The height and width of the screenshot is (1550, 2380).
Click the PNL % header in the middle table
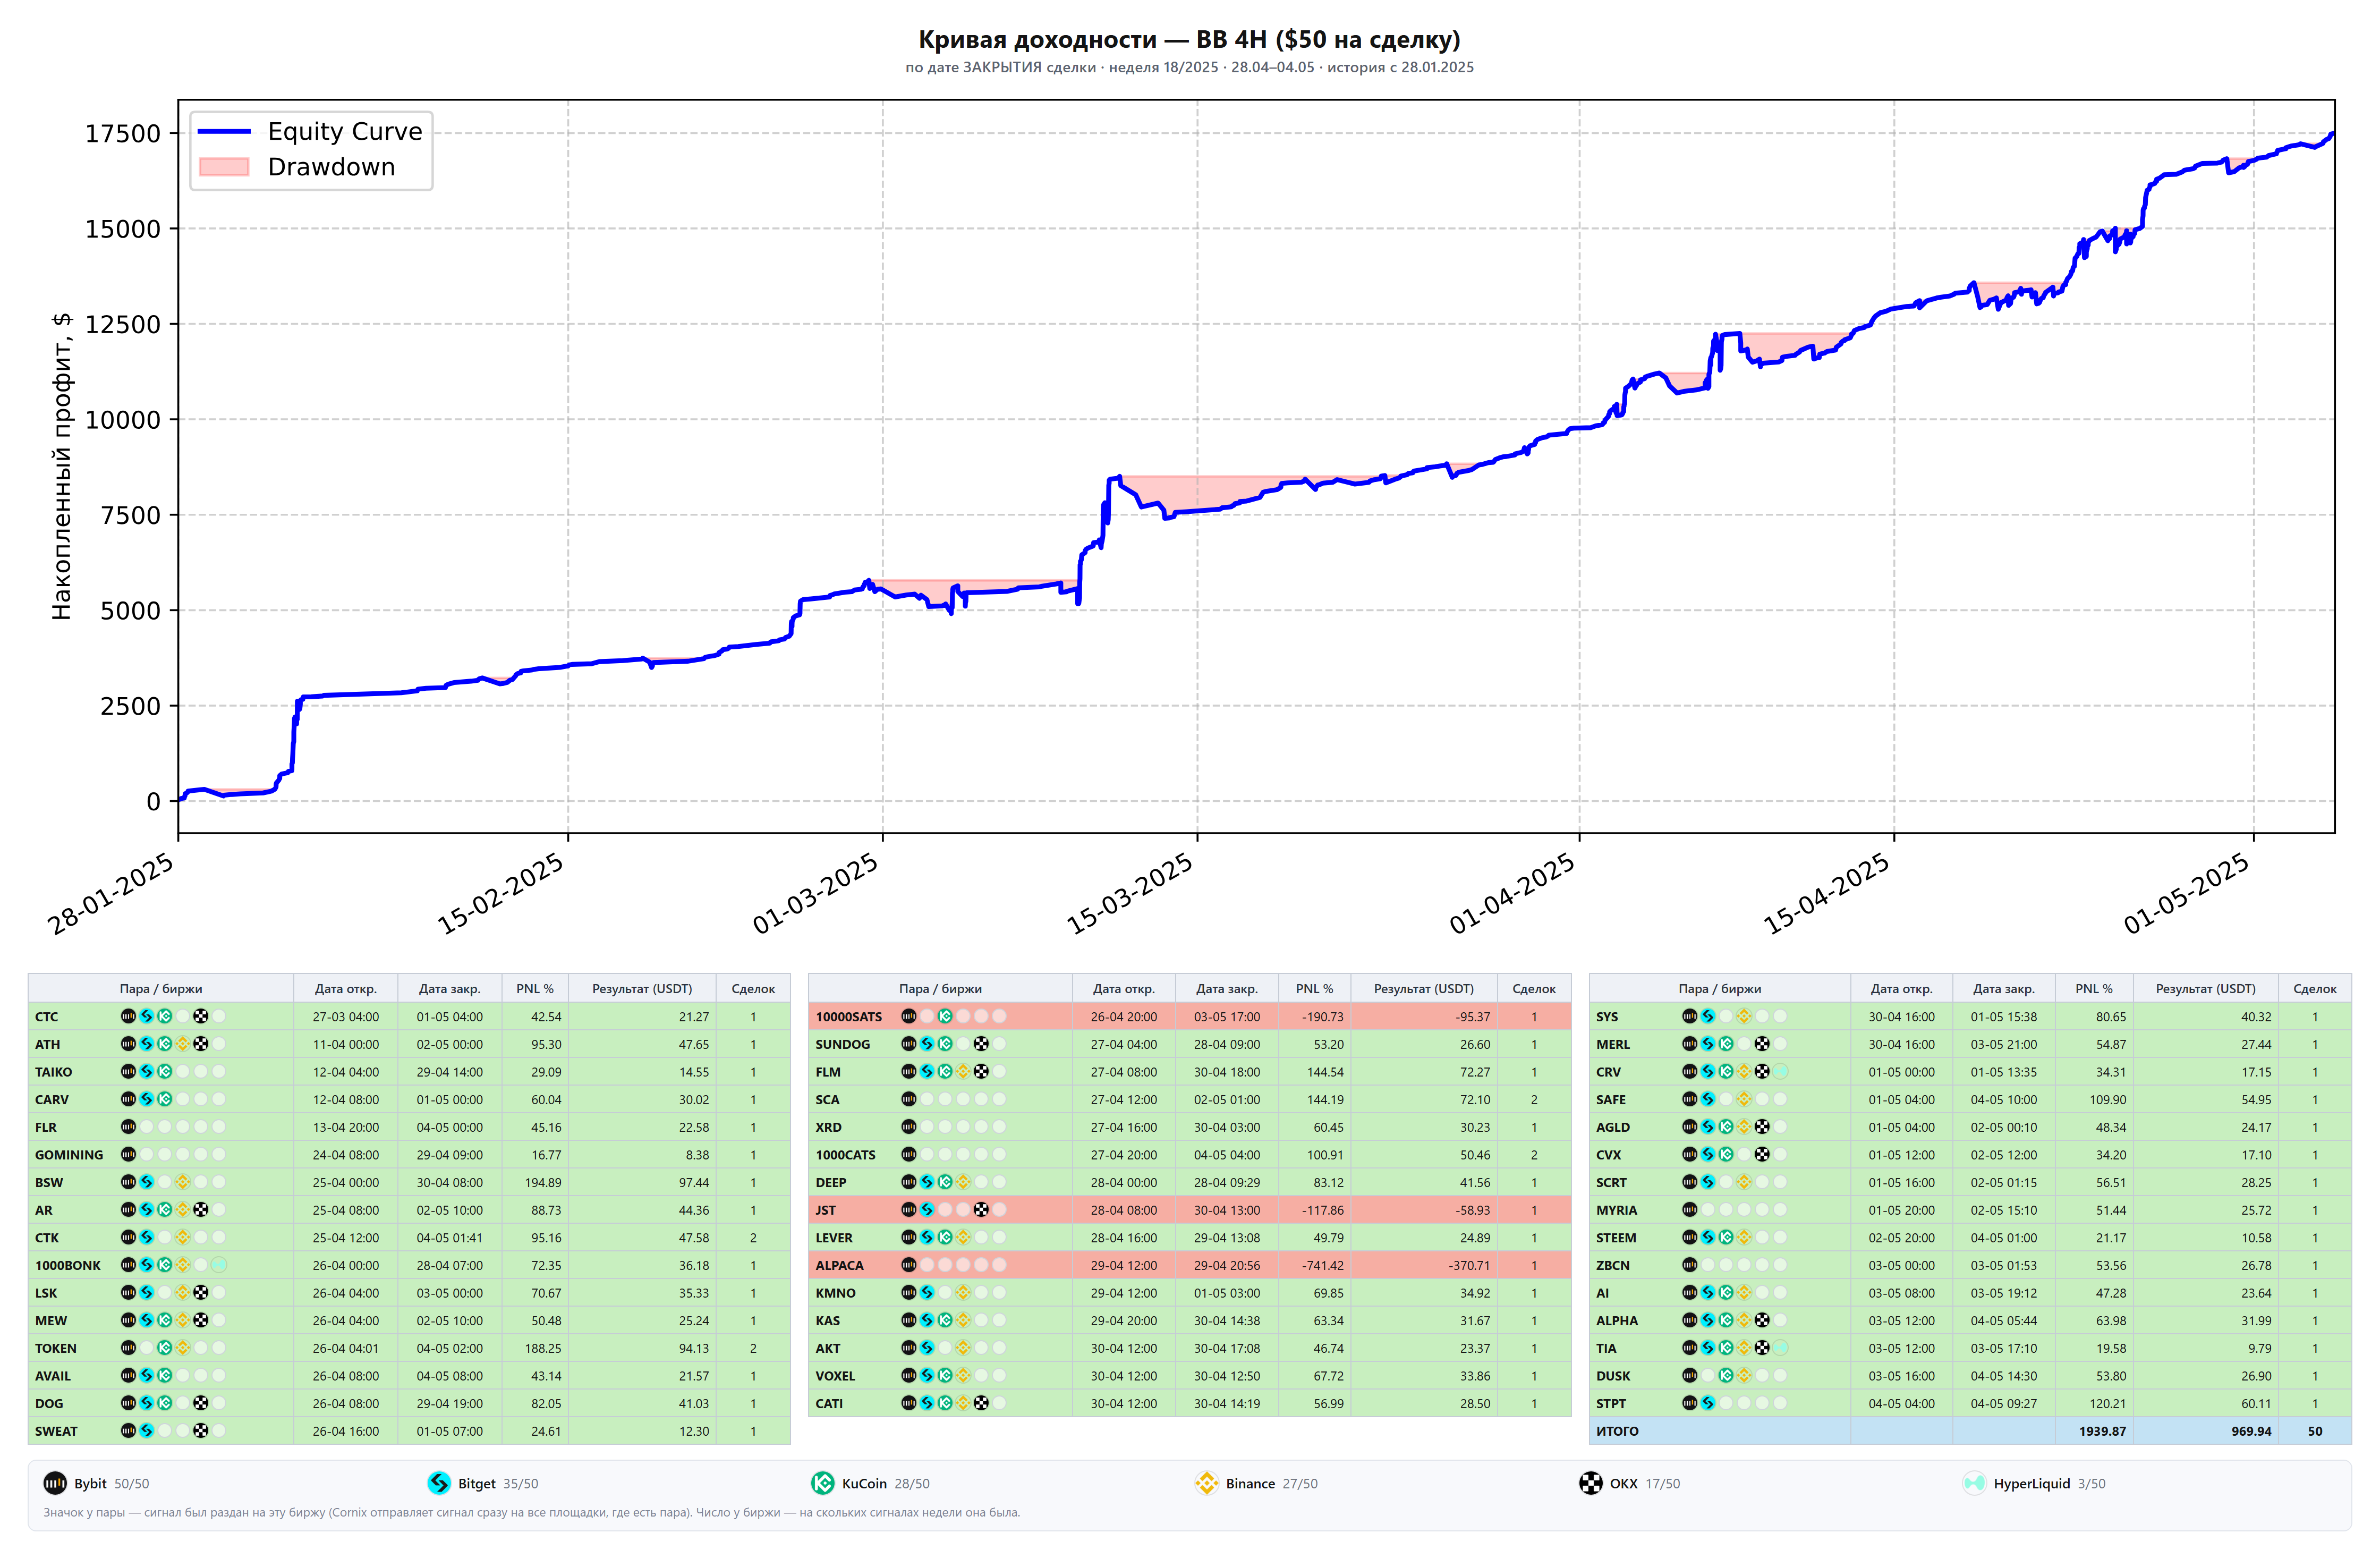coord(1314,988)
